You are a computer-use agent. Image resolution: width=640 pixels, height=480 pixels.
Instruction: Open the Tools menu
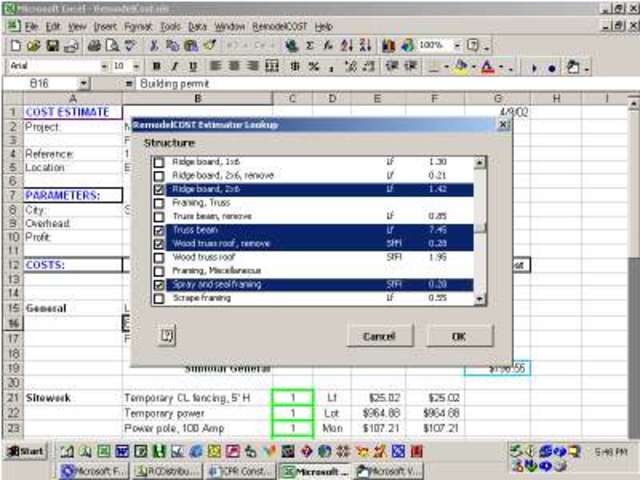point(170,27)
